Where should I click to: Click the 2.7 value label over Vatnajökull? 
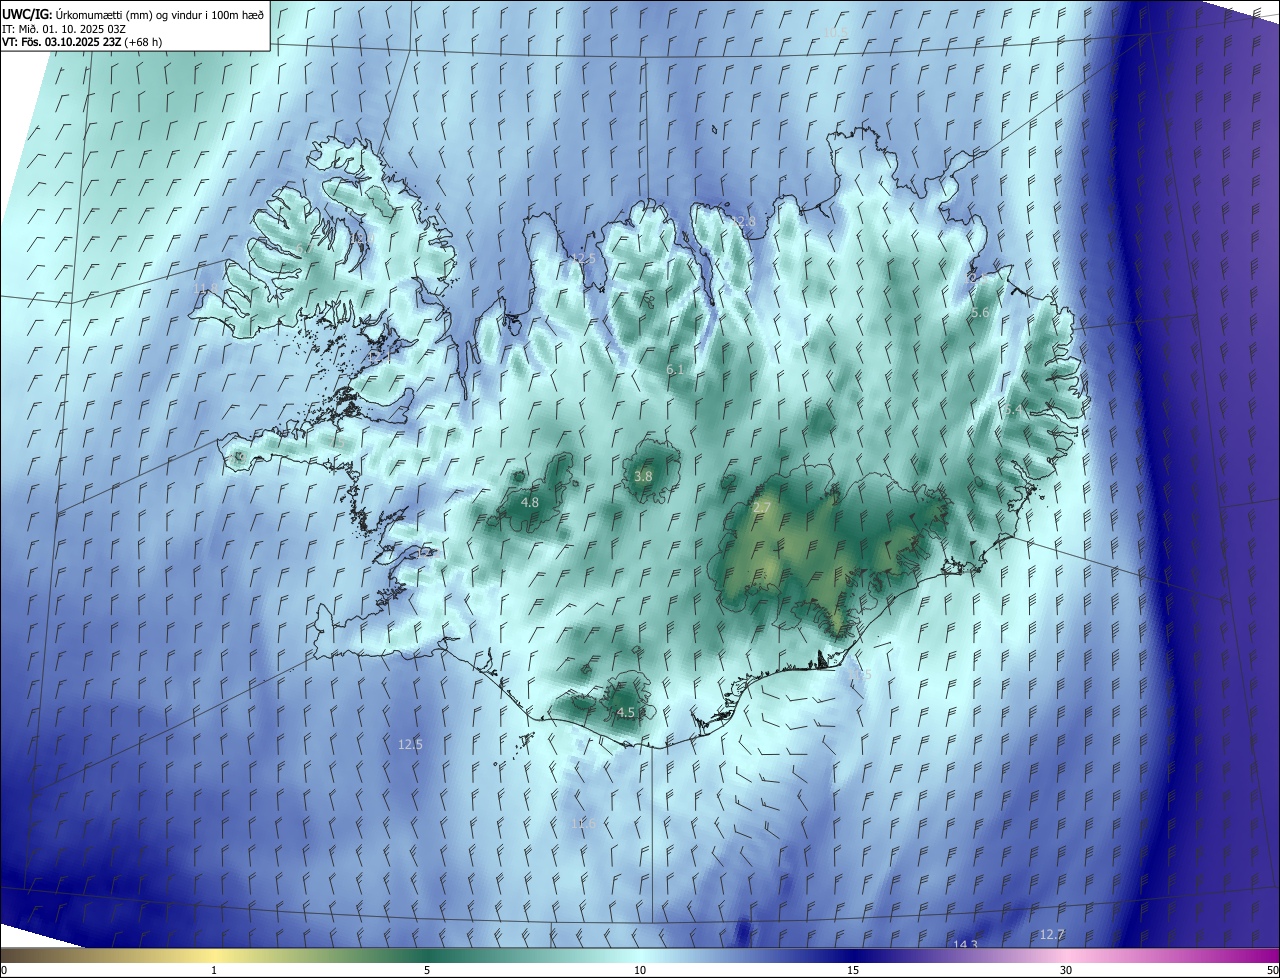coord(762,508)
